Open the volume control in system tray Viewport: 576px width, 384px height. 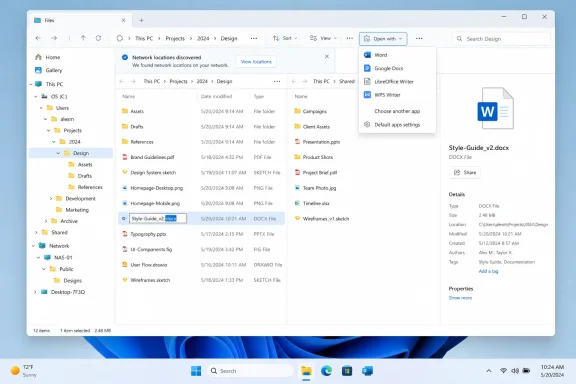click(x=515, y=371)
